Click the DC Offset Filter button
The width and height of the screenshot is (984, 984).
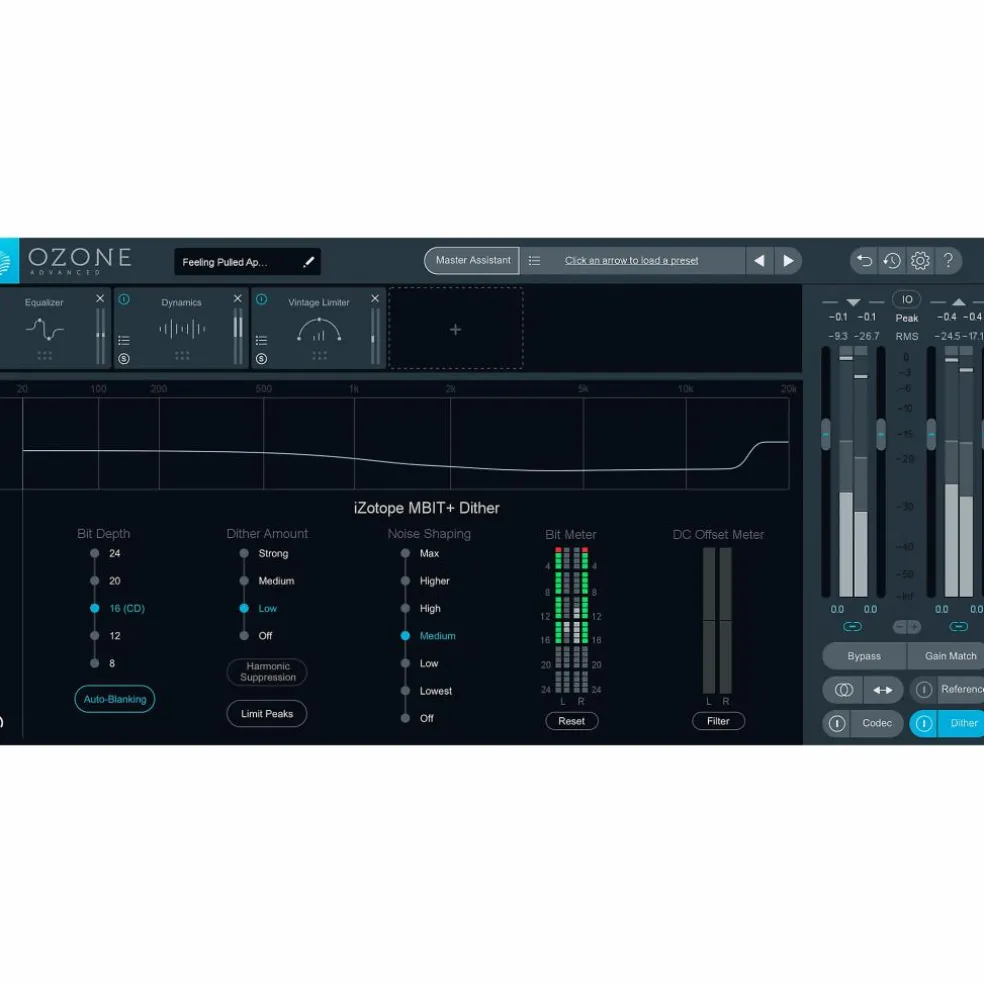pyautogui.click(x=719, y=721)
